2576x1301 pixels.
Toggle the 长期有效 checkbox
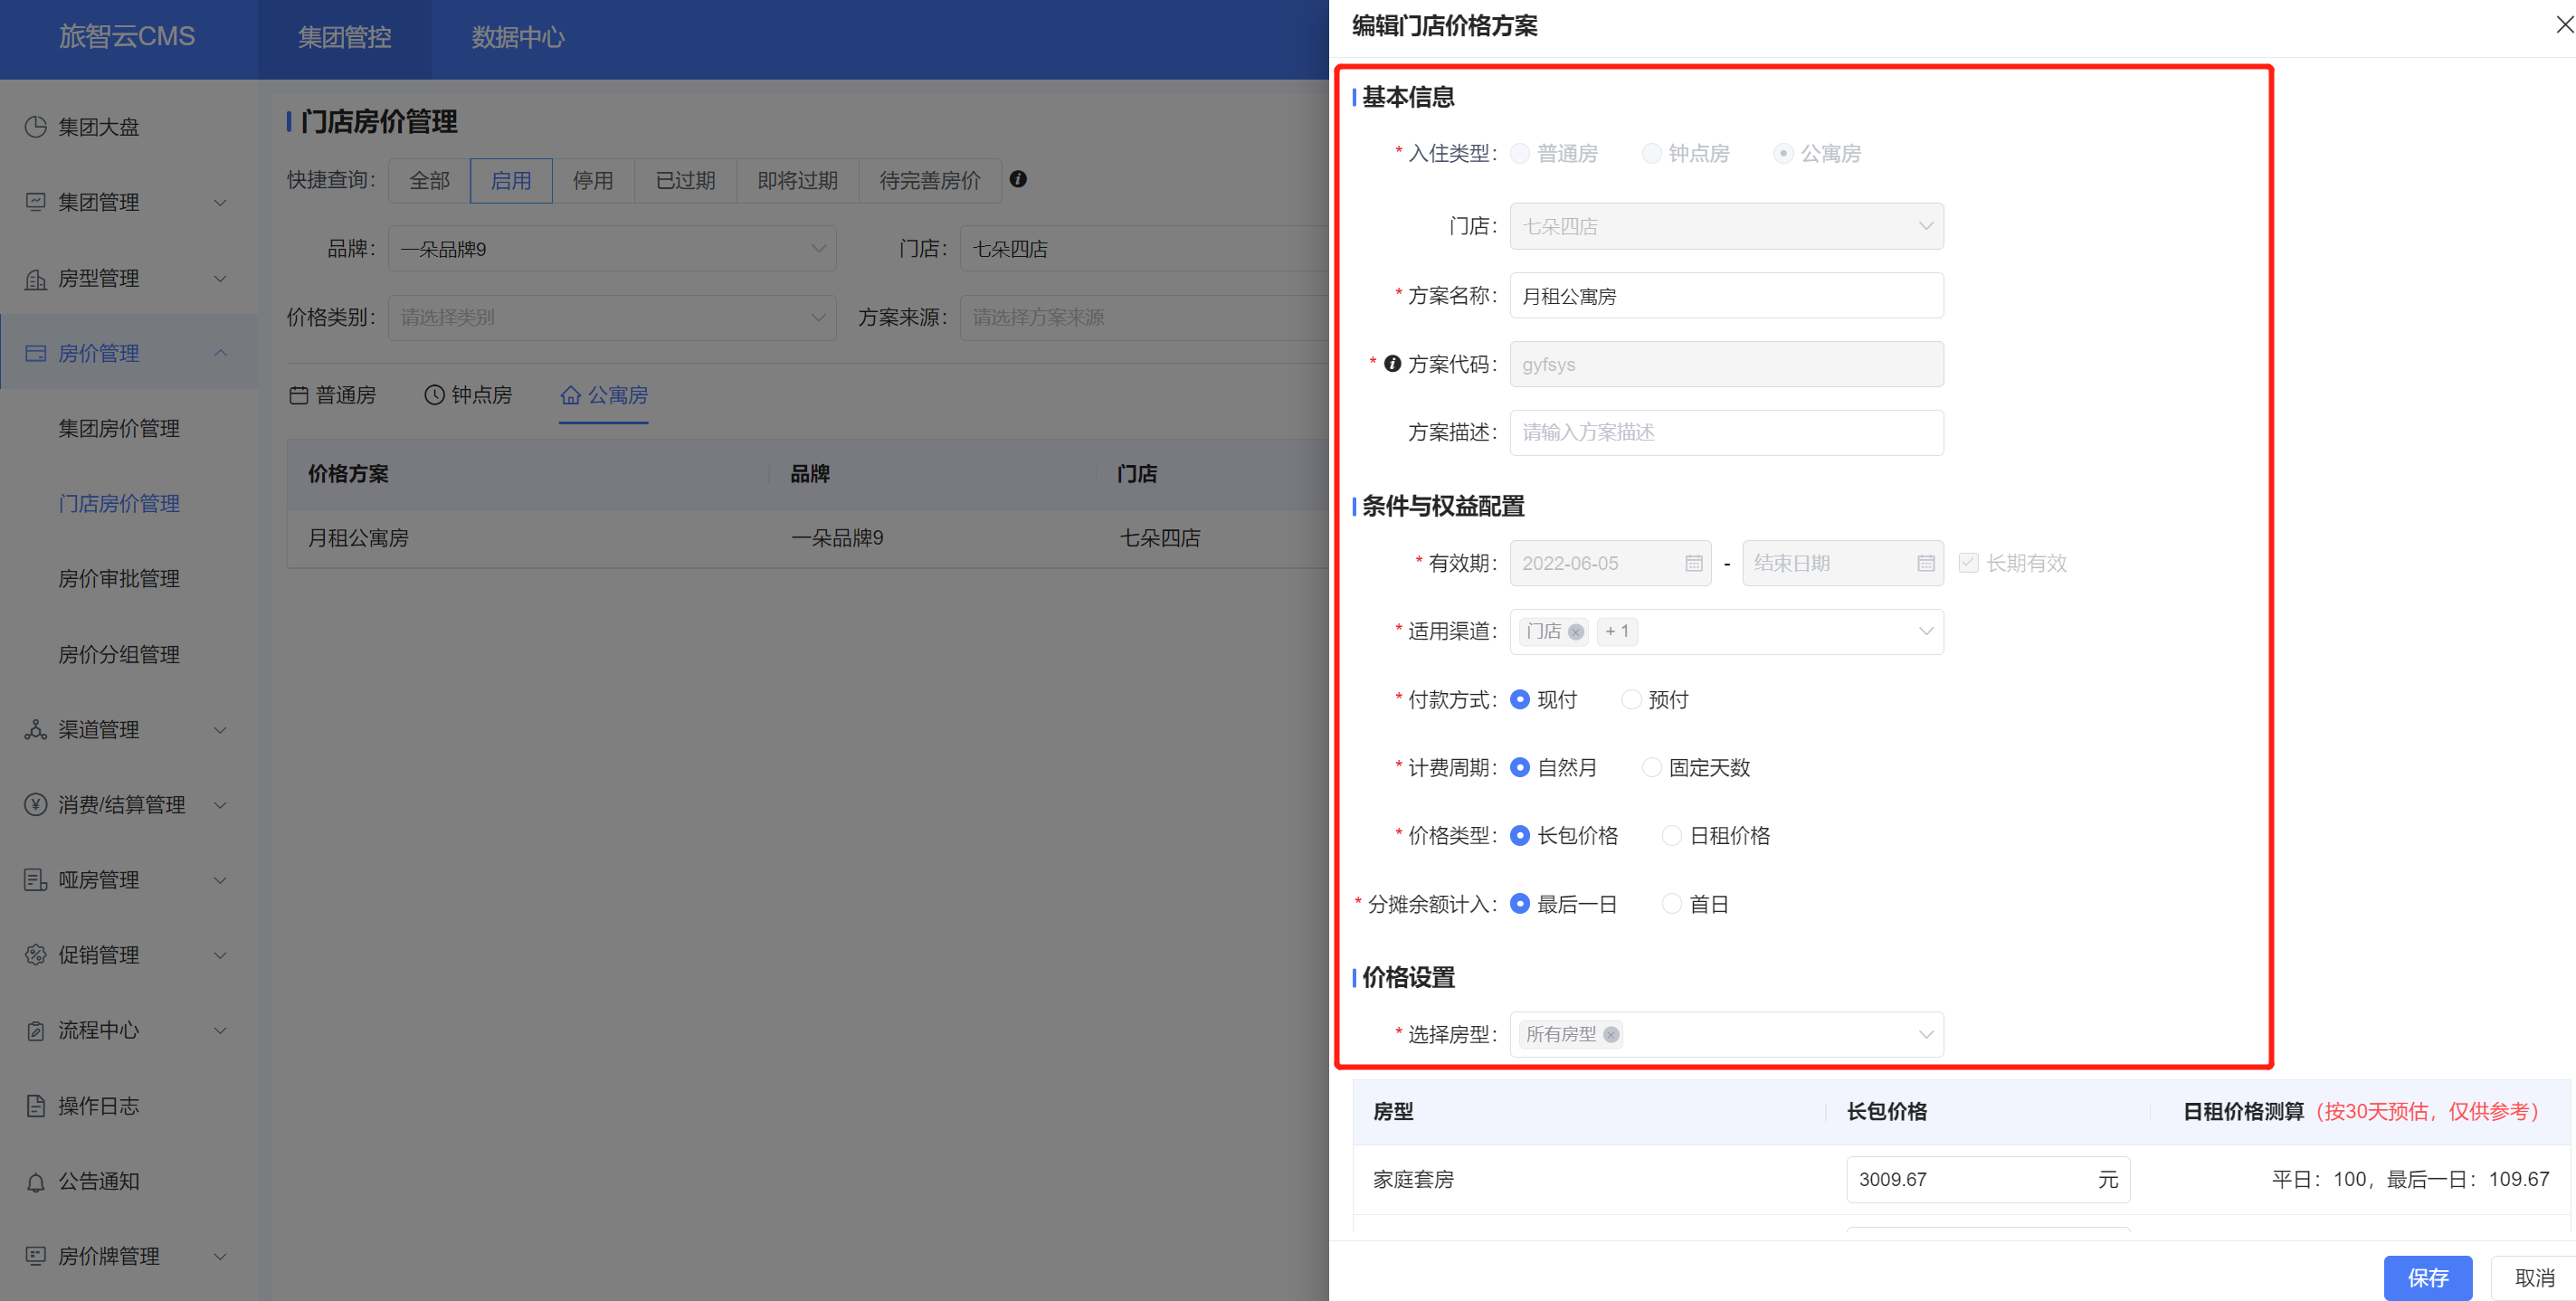(x=1968, y=563)
